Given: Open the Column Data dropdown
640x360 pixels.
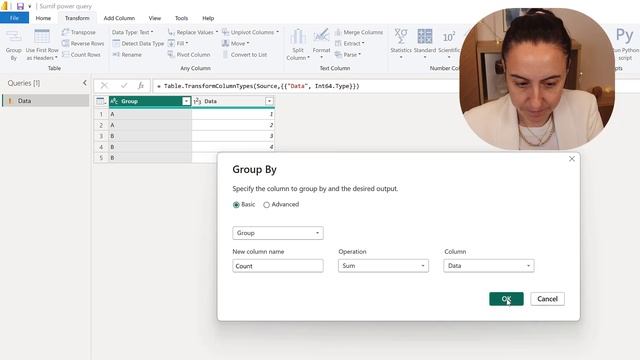Looking at the screenshot, I should (x=489, y=266).
